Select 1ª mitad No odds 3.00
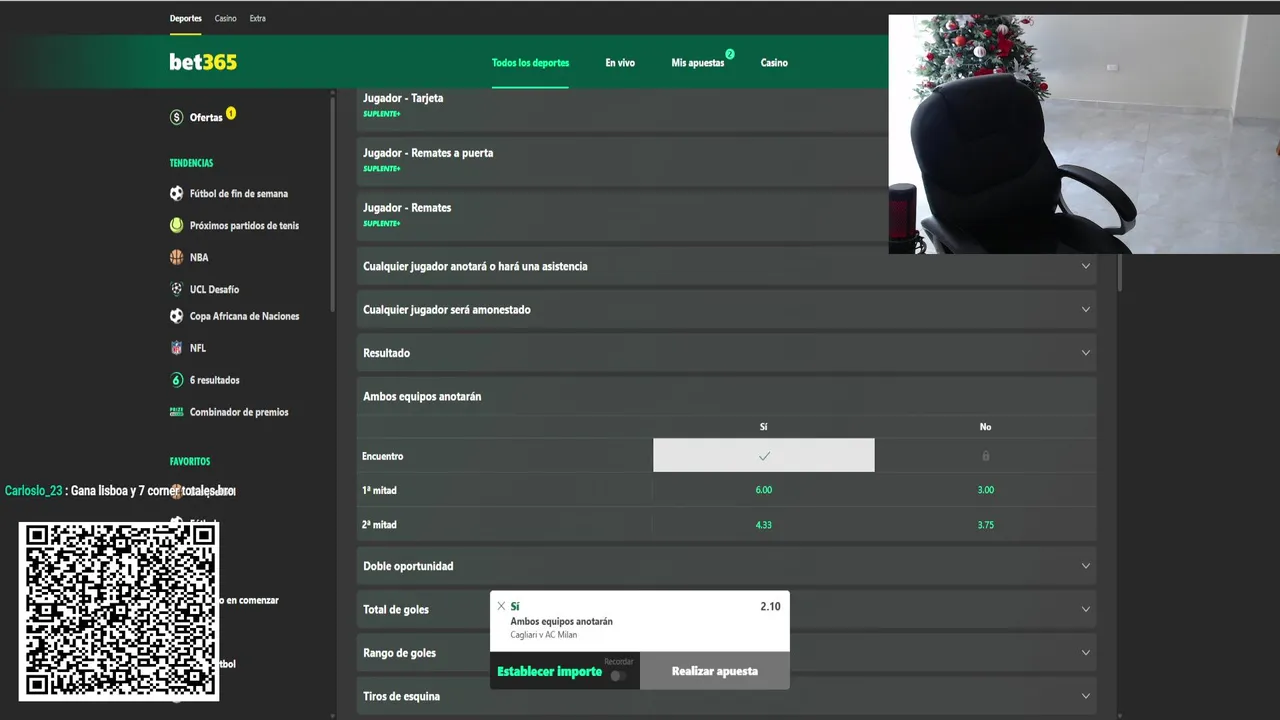 click(x=985, y=490)
